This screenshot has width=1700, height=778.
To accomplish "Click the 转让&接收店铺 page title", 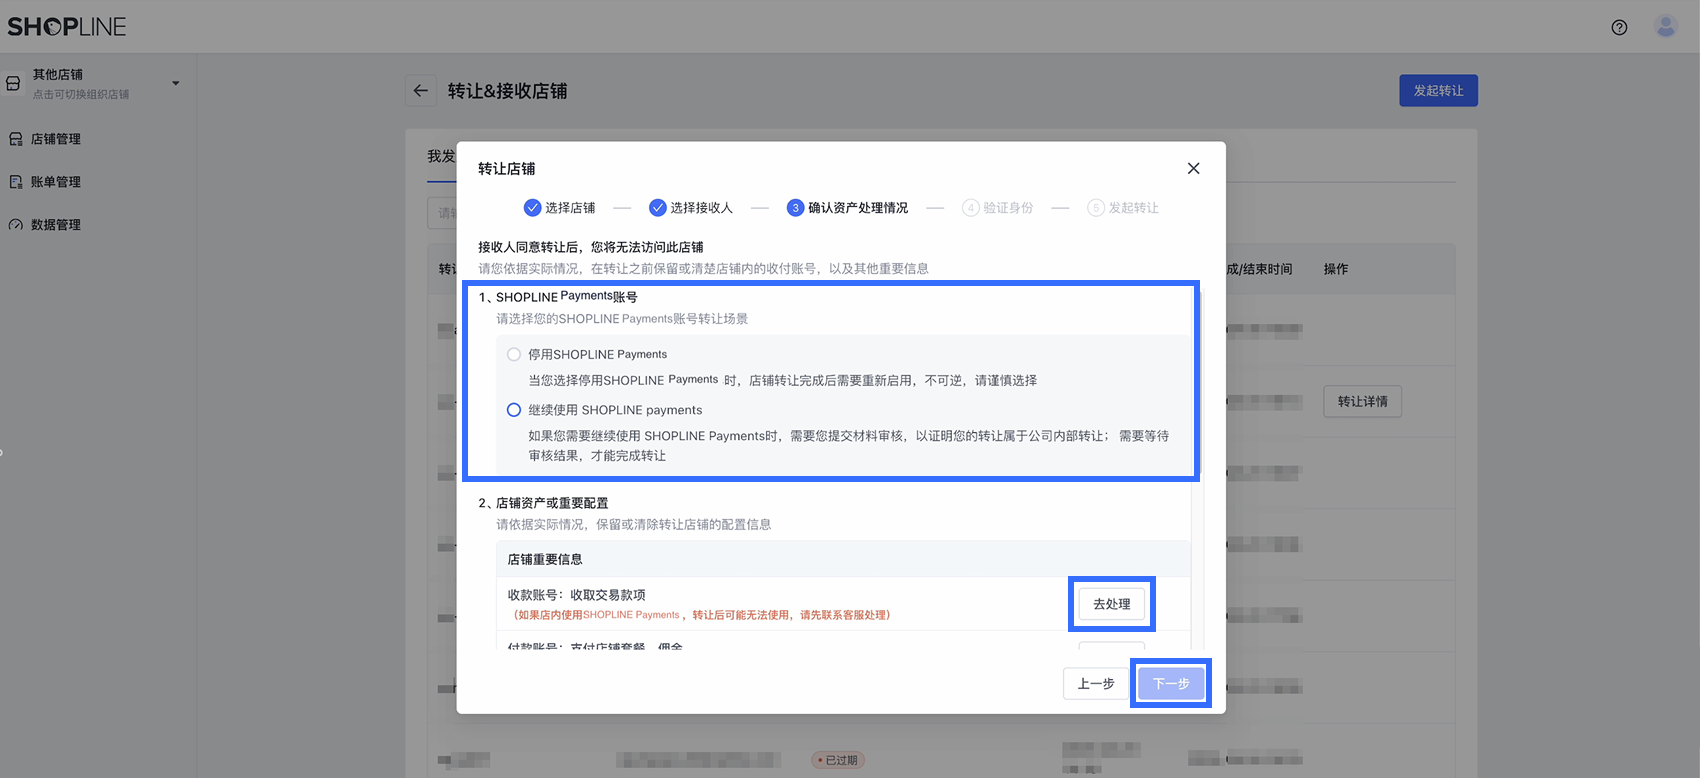I will (507, 91).
